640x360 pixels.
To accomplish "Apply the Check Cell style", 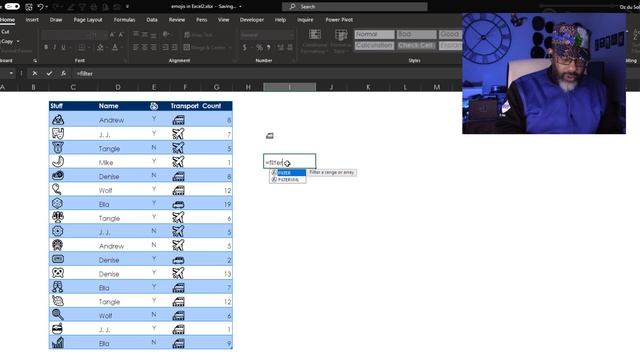I will (416, 45).
